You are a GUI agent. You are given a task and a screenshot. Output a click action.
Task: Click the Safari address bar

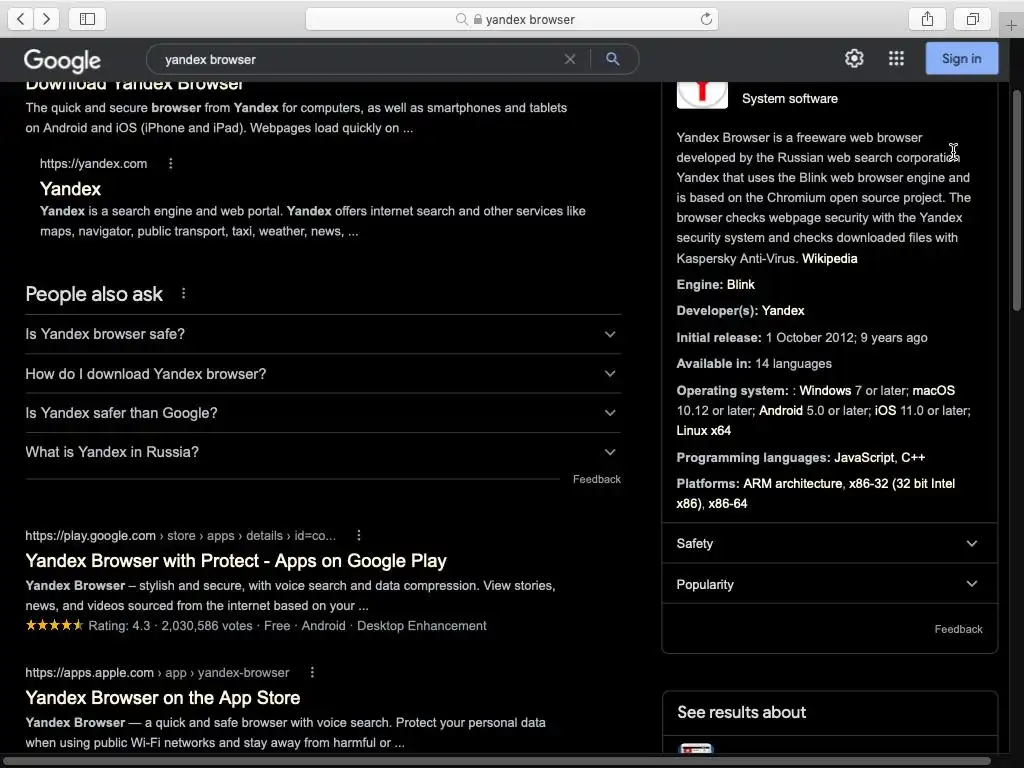coord(512,20)
